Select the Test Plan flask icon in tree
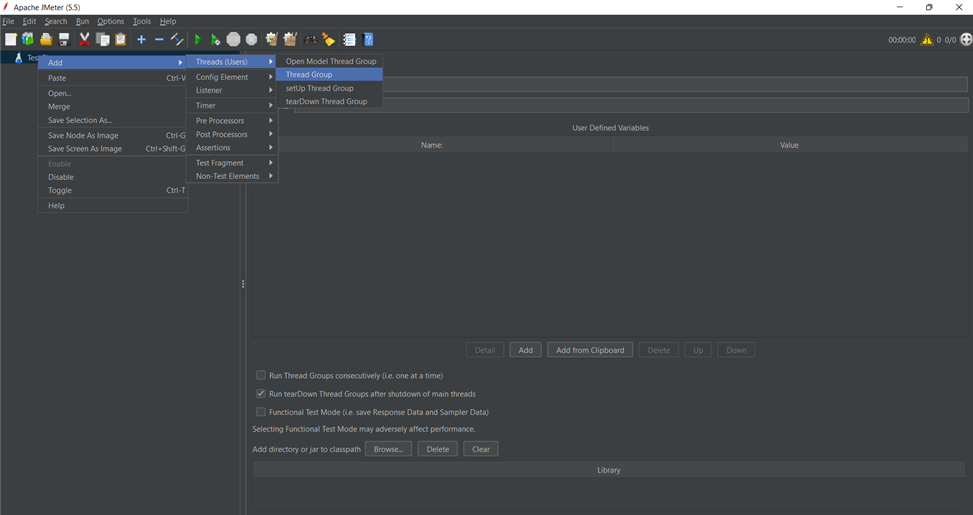973x515 pixels. coord(19,58)
